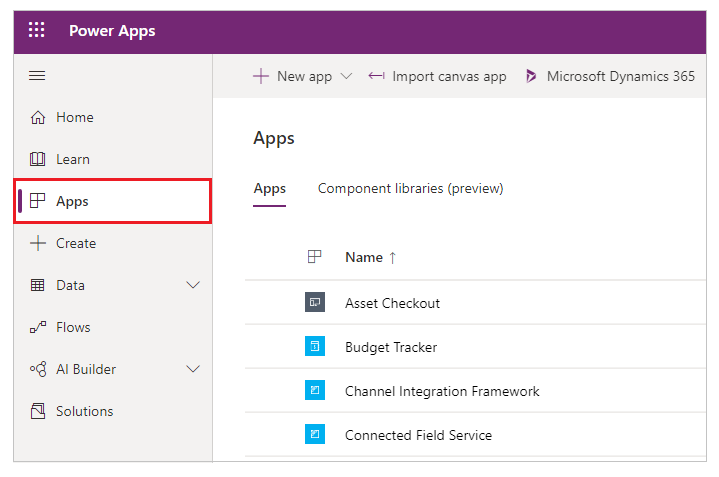Viewport: 719px width, 477px height.
Task: Click the New app button label
Action: 304,77
